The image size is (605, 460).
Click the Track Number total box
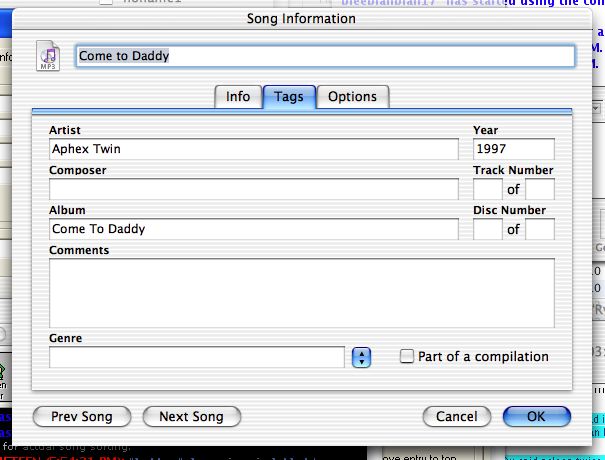pyautogui.click(x=540, y=189)
